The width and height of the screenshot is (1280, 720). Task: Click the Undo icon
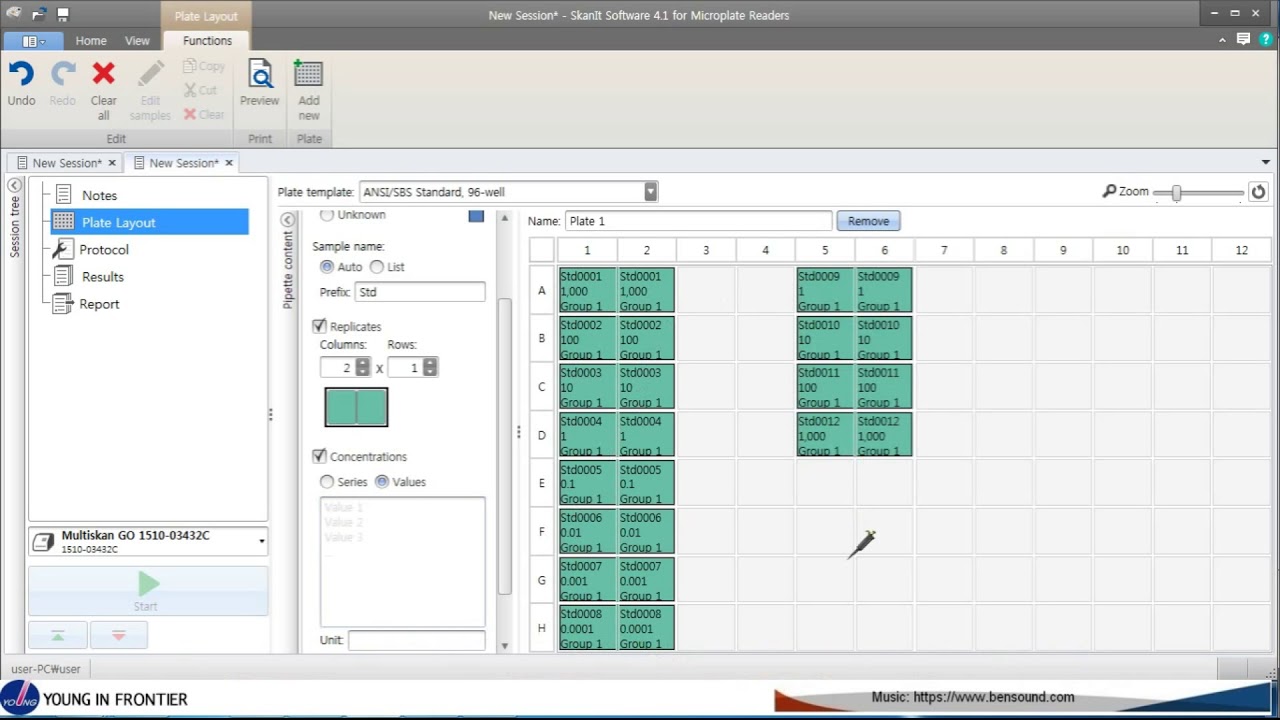tap(21, 73)
